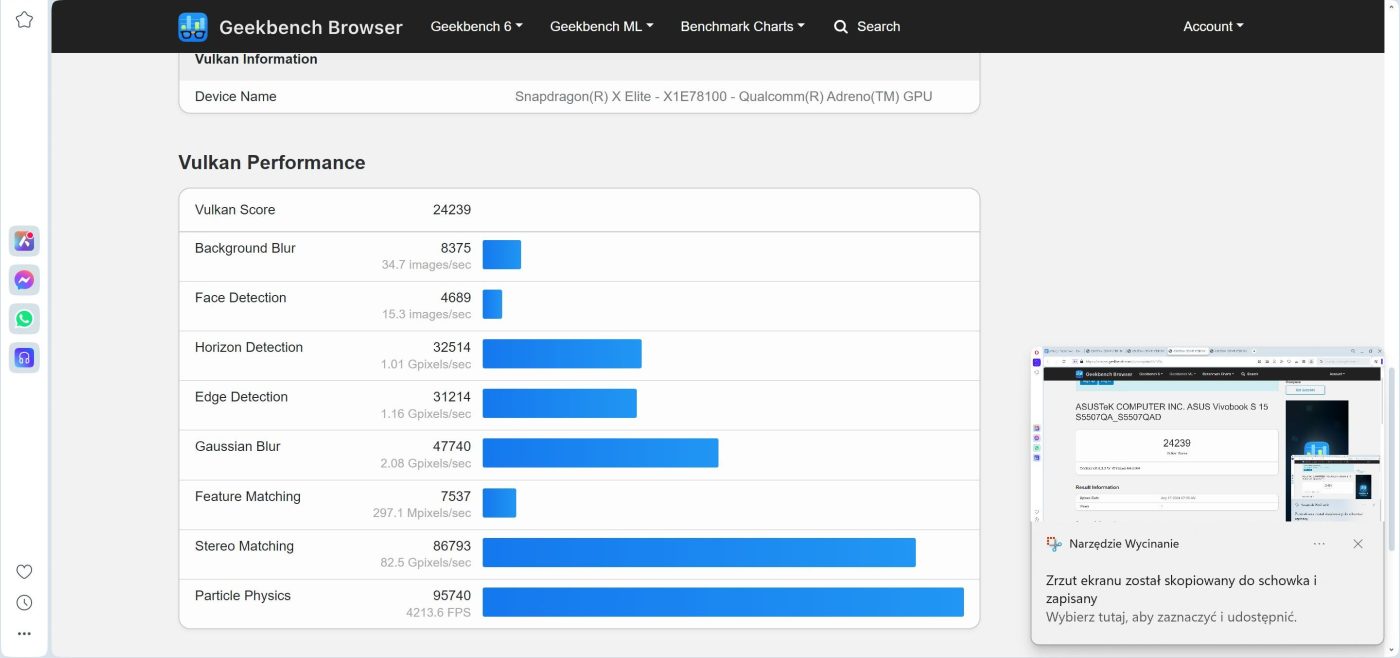This screenshot has width=1400, height=658.
Task: Click the '34.7 images/sec' value
Action: click(x=426, y=265)
